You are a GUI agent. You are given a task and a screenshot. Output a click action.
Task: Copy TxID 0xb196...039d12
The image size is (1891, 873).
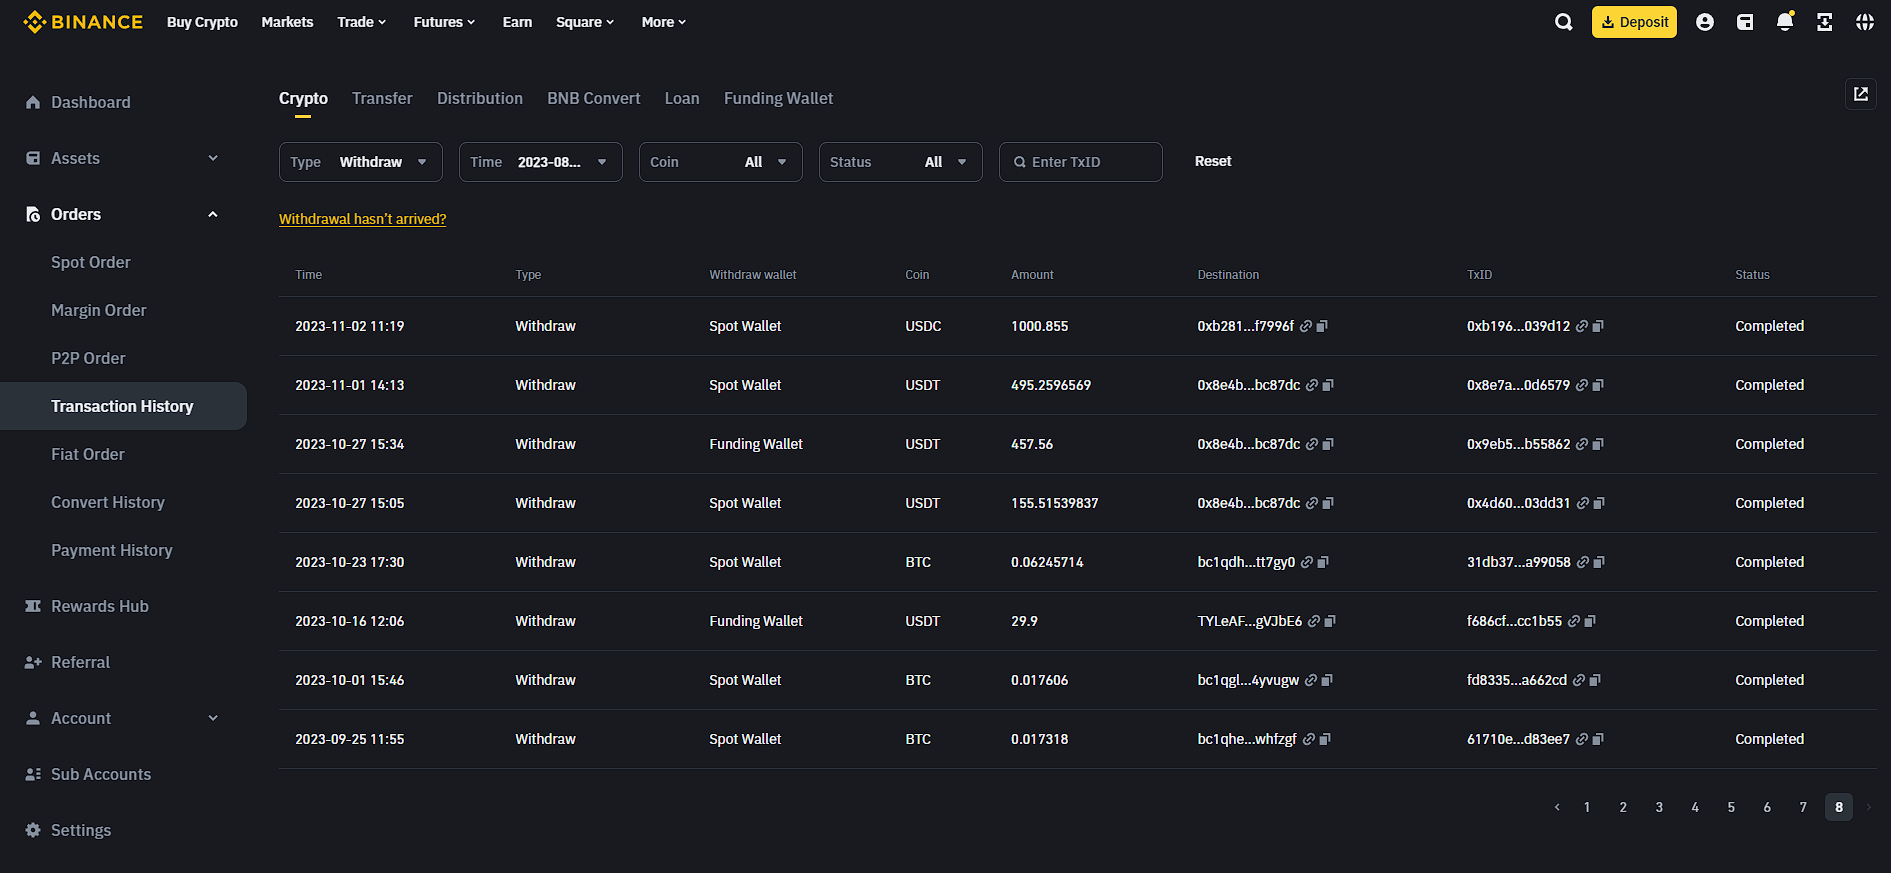pyautogui.click(x=1598, y=326)
